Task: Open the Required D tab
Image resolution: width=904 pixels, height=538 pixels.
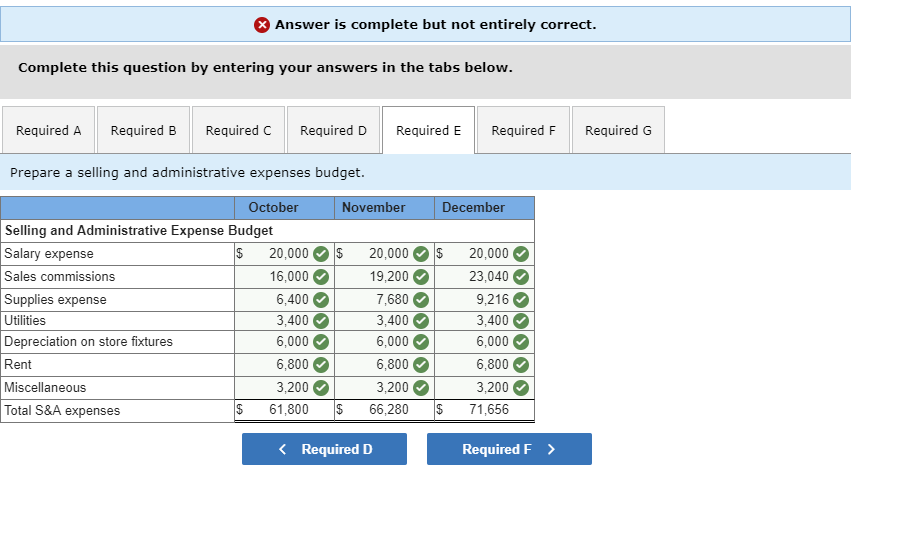Action: [x=333, y=130]
